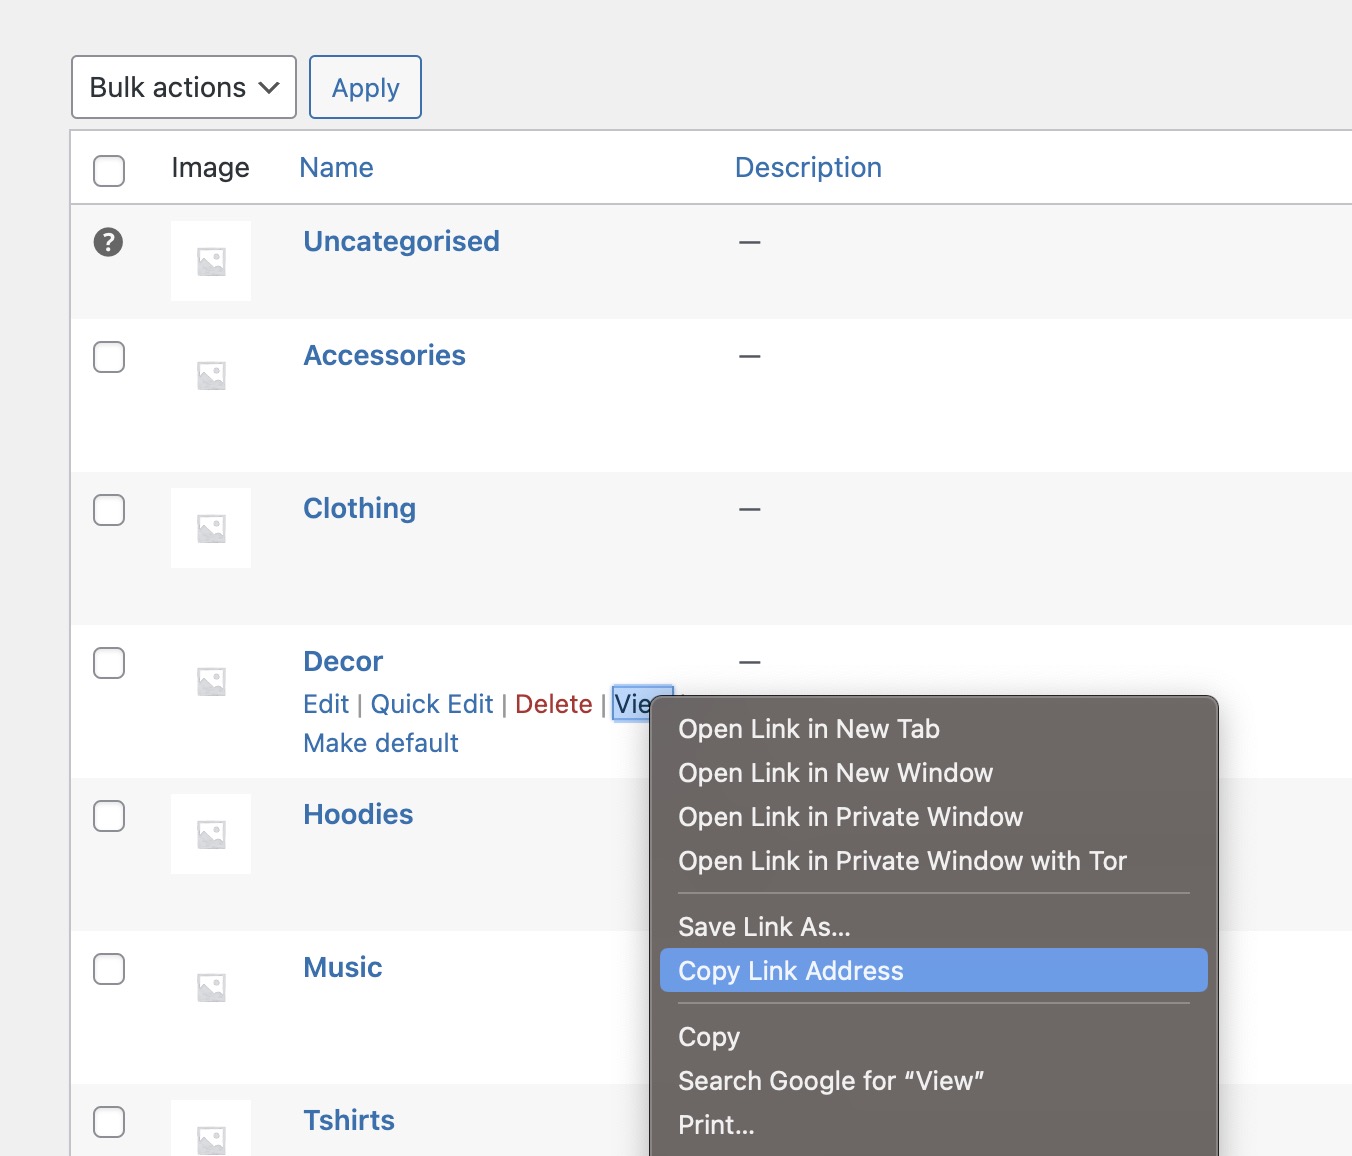Click Quick Edit under Decor

[432, 704]
